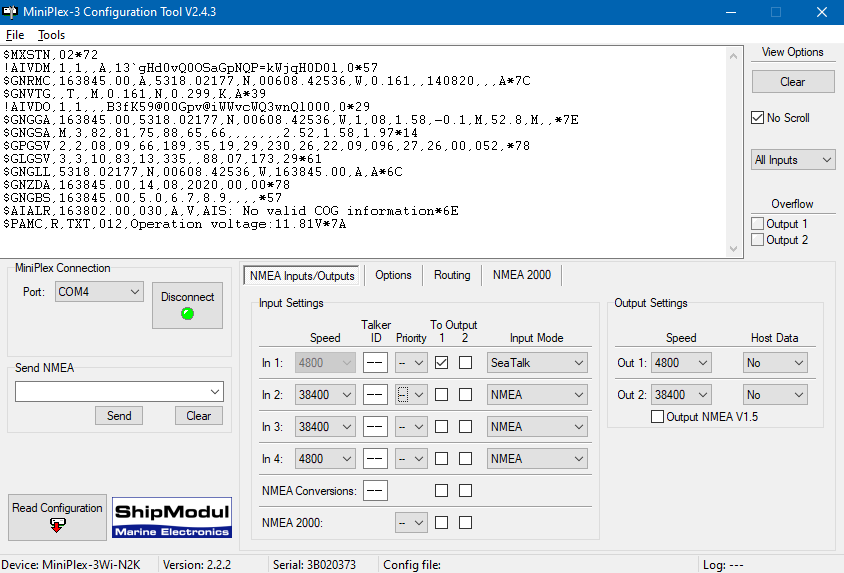Click the $GNRMC sentence line

pos(267,81)
